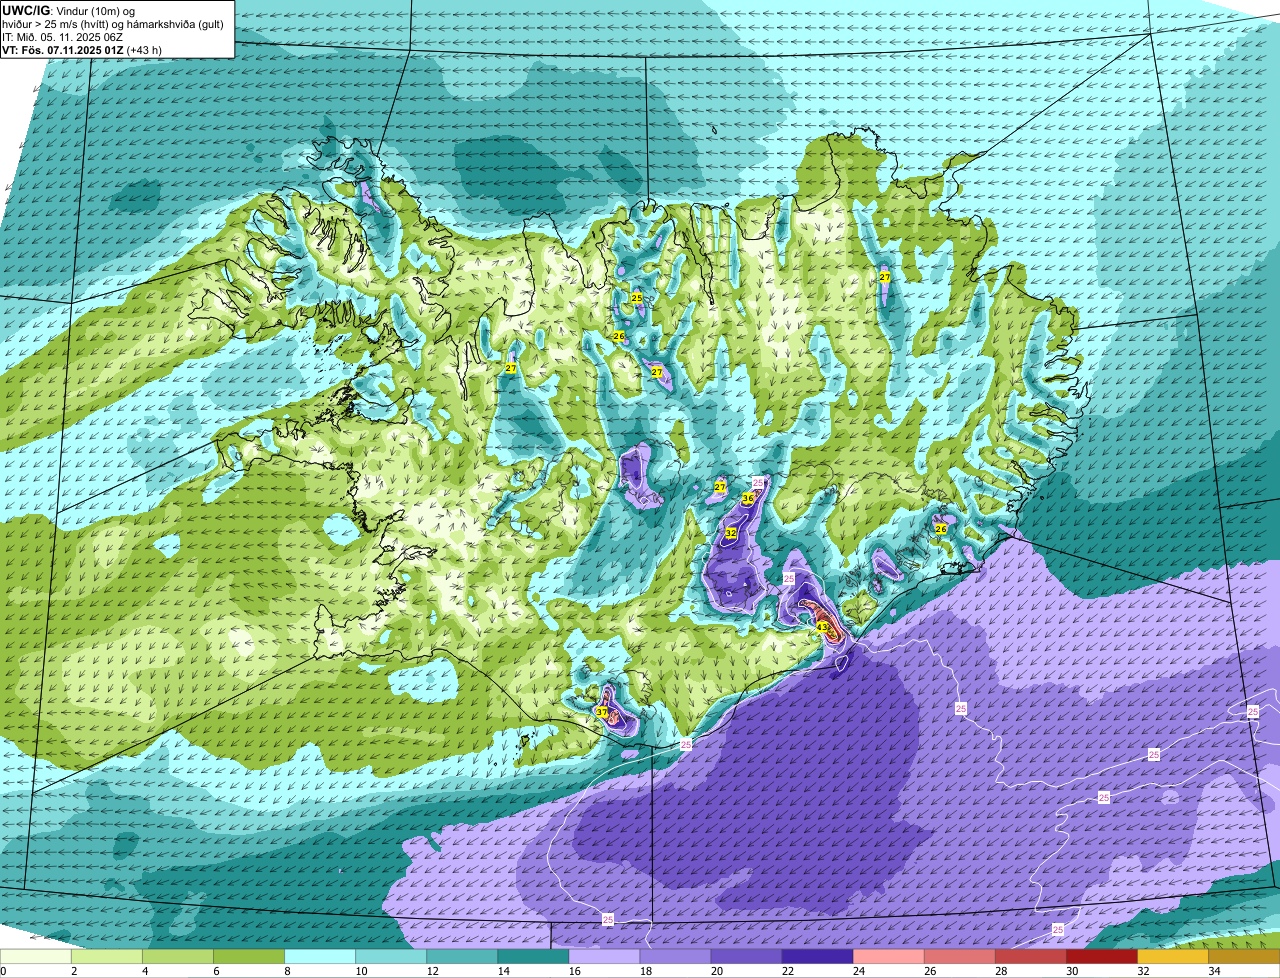Click the legend scale value '4'
Viewport: 1280px width, 978px height.
pos(143,971)
